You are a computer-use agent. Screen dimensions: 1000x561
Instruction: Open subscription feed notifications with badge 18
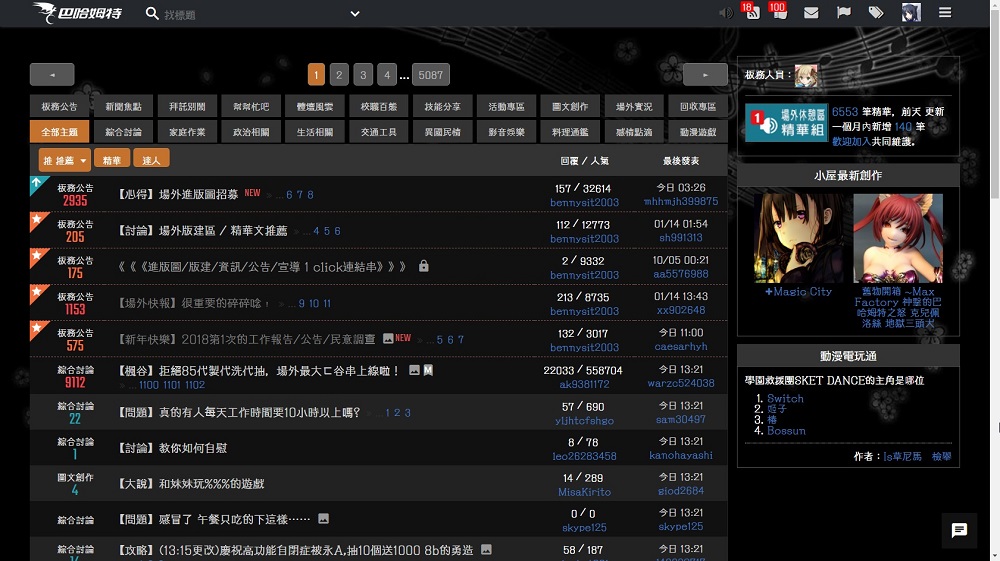(751, 11)
